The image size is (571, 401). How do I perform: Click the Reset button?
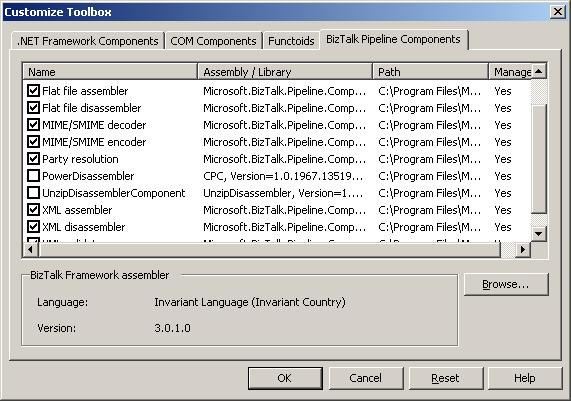(446, 378)
